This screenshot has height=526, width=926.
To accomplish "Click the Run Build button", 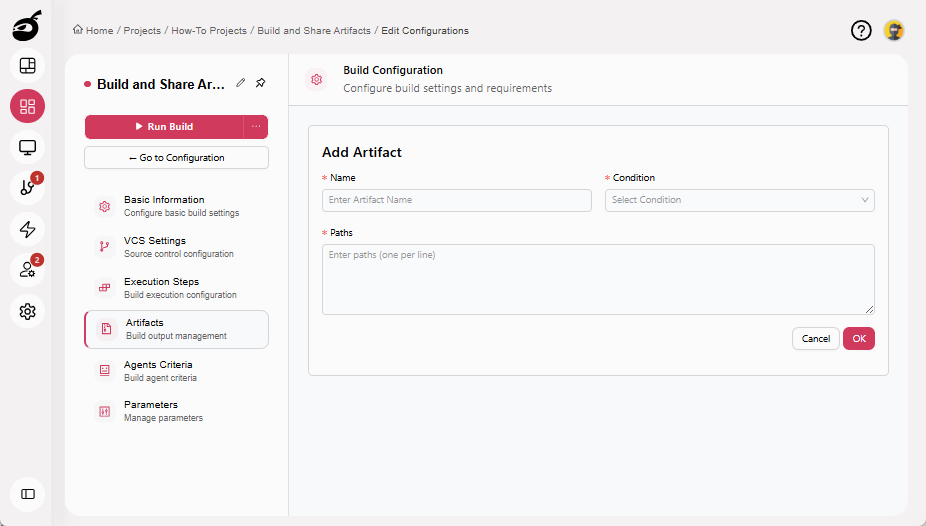I will pos(164,126).
